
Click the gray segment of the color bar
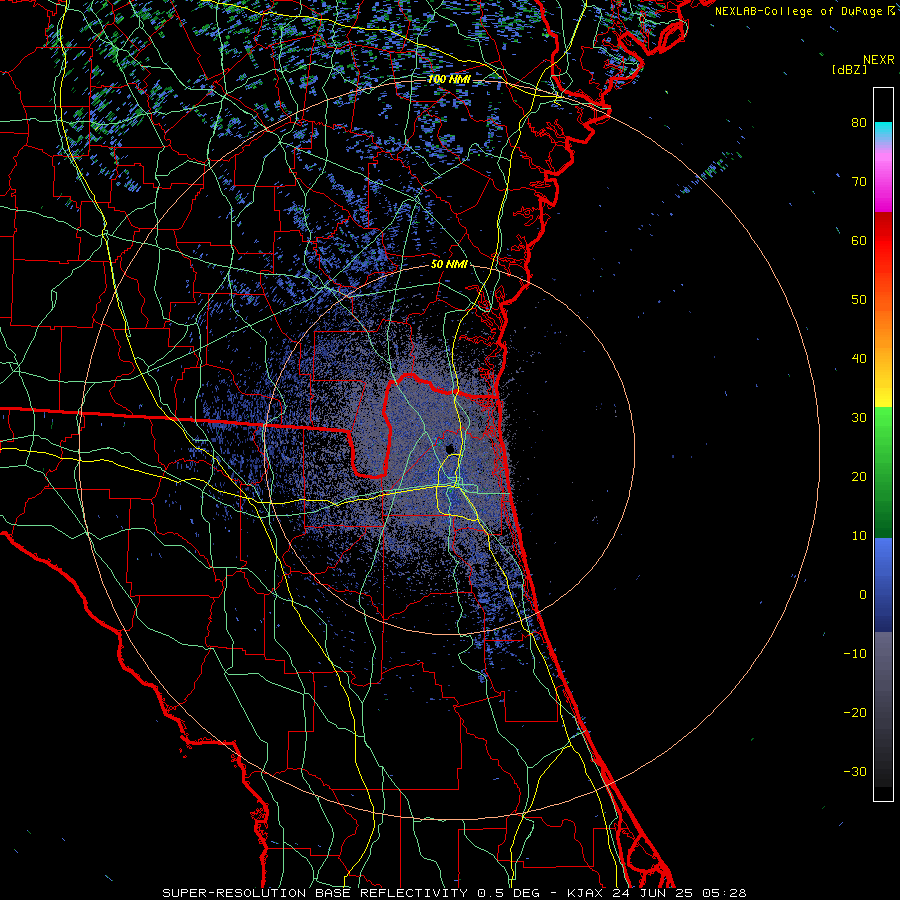tap(883, 709)
